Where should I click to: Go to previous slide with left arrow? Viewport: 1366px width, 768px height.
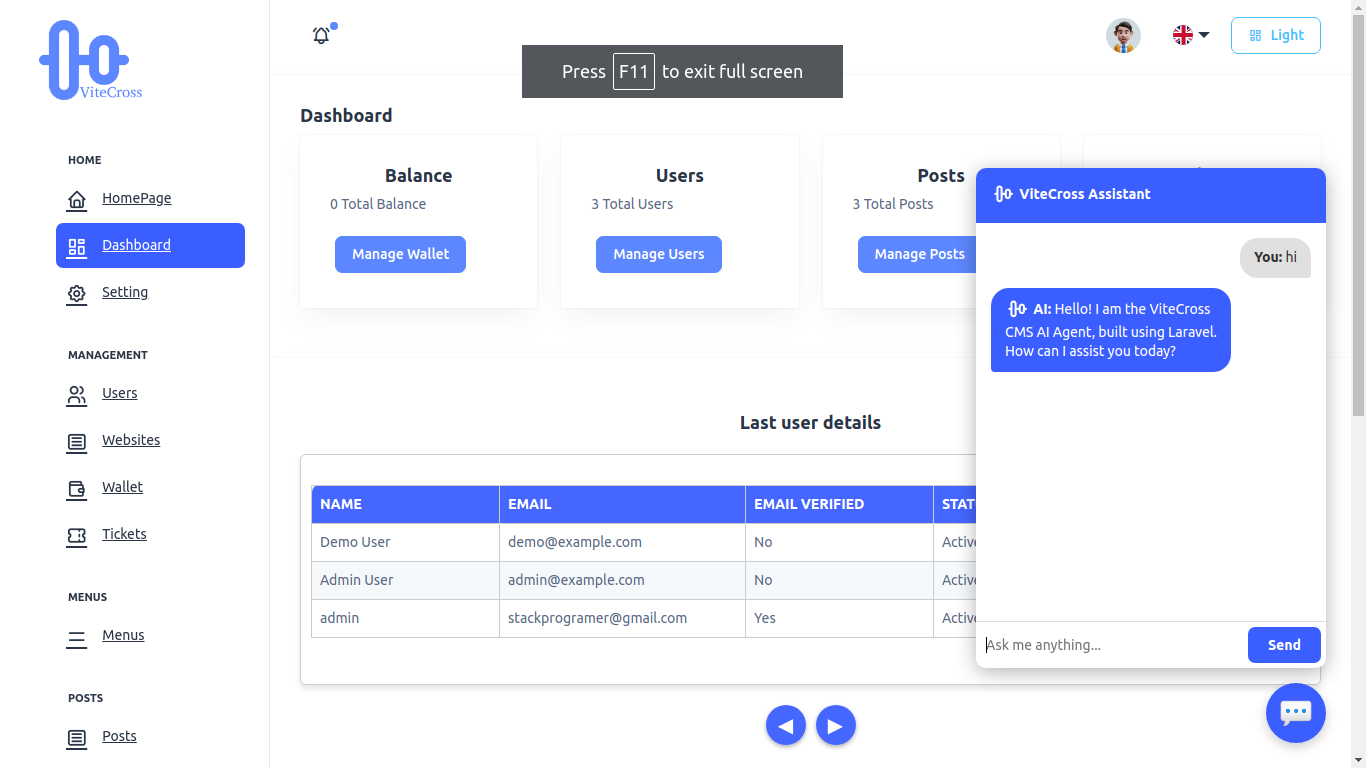pos(785,725)
